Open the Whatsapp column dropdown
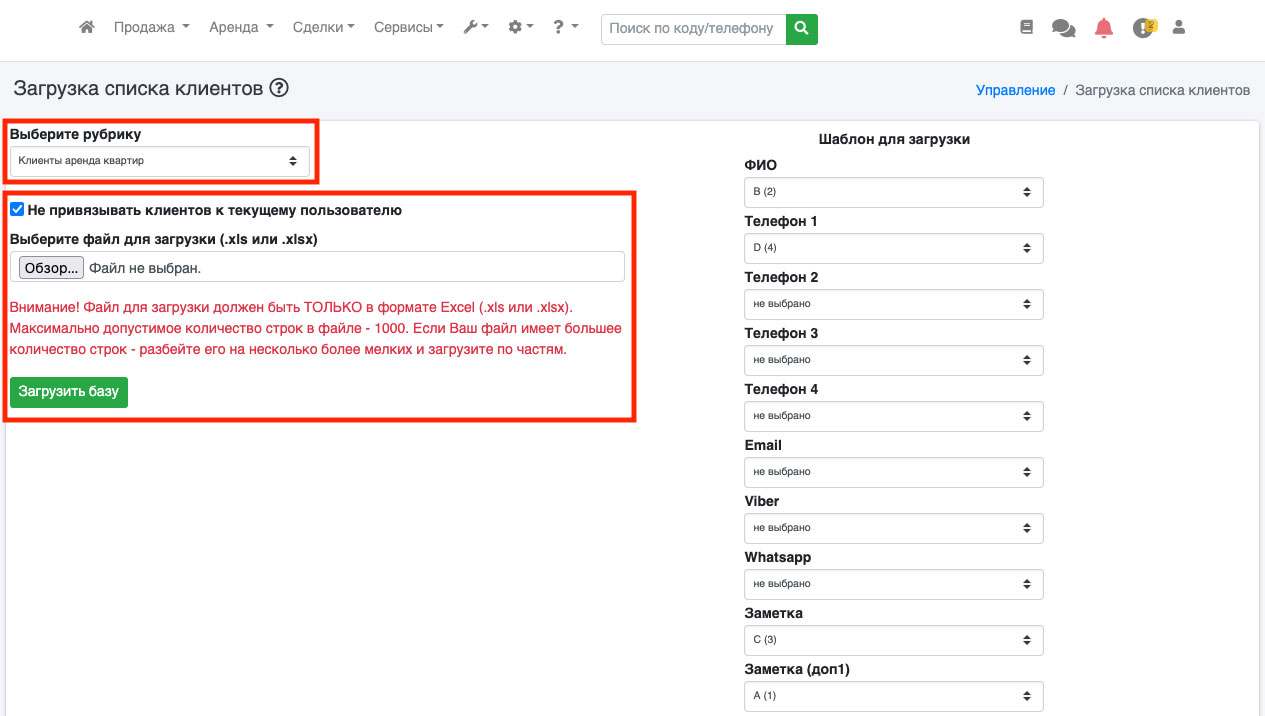The height and width of the screenshot is (716, 1265). pyautogui.click(x=893, y=584)
